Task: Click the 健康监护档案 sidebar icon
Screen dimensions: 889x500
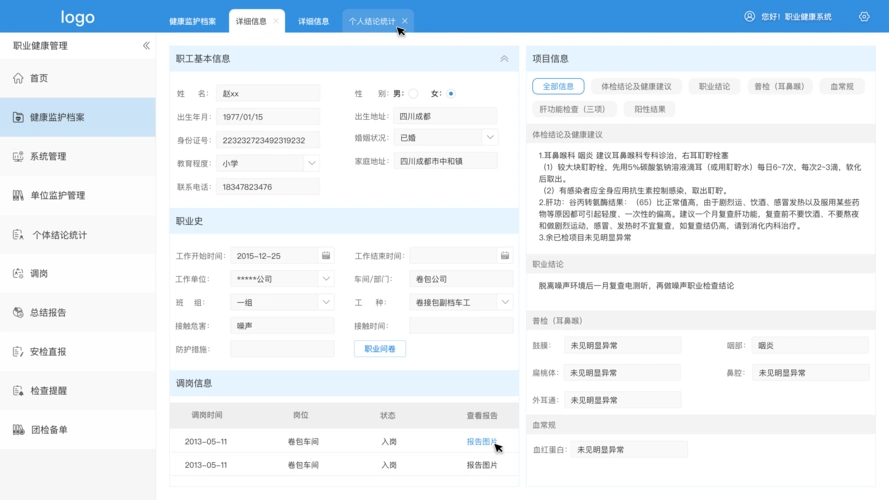Action: (18, 117)
